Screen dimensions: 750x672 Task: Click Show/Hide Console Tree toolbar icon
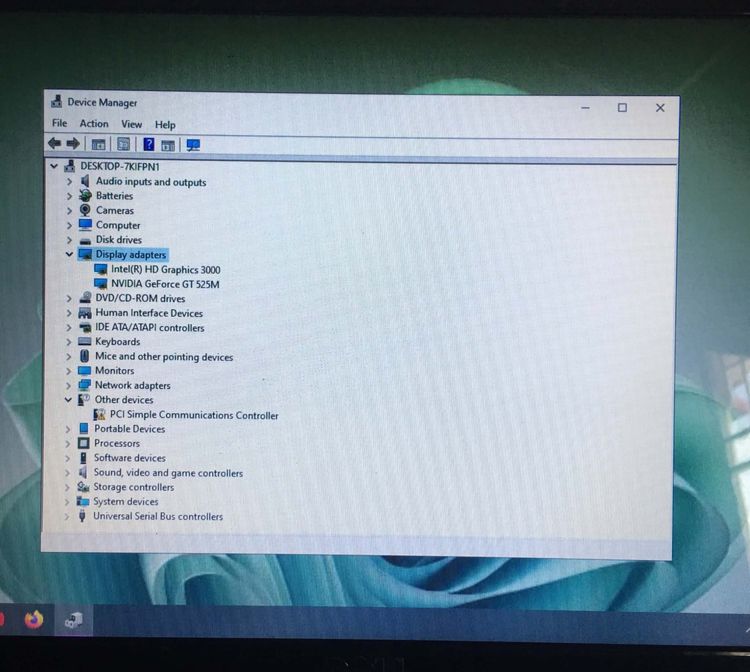(x=98, y=144)
